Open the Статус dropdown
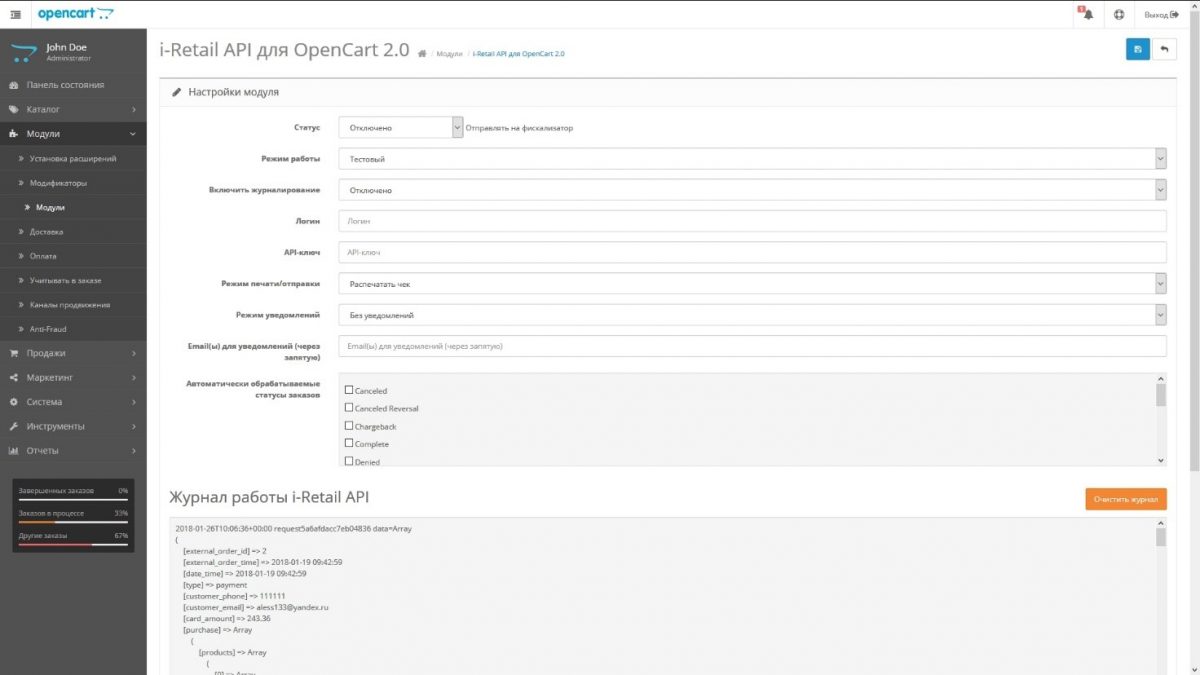1200x675 pixels. (x=399, y=127)
